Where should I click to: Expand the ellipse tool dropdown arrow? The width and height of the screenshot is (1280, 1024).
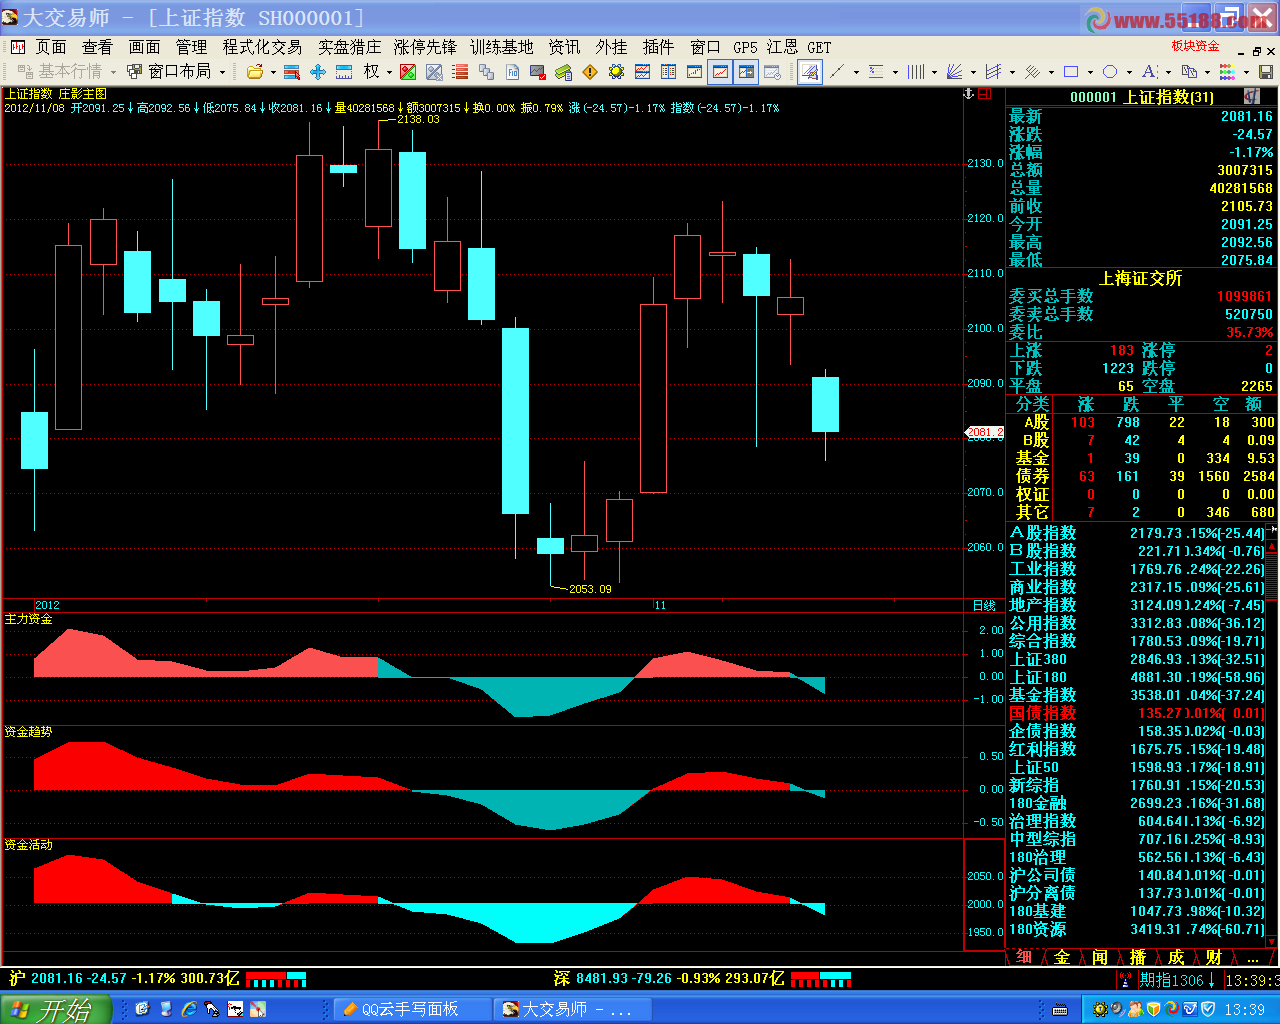coord(1128,72)
